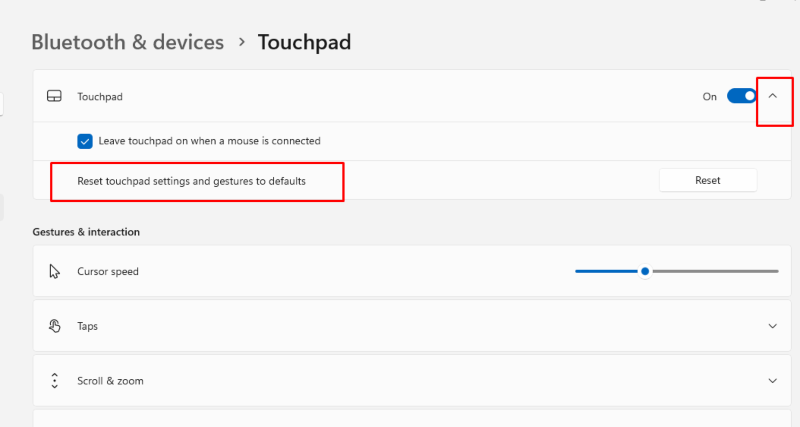Click the Scroll & zoom arrows icon
Screen dimensions: 800x427
(x=55, y=381)
